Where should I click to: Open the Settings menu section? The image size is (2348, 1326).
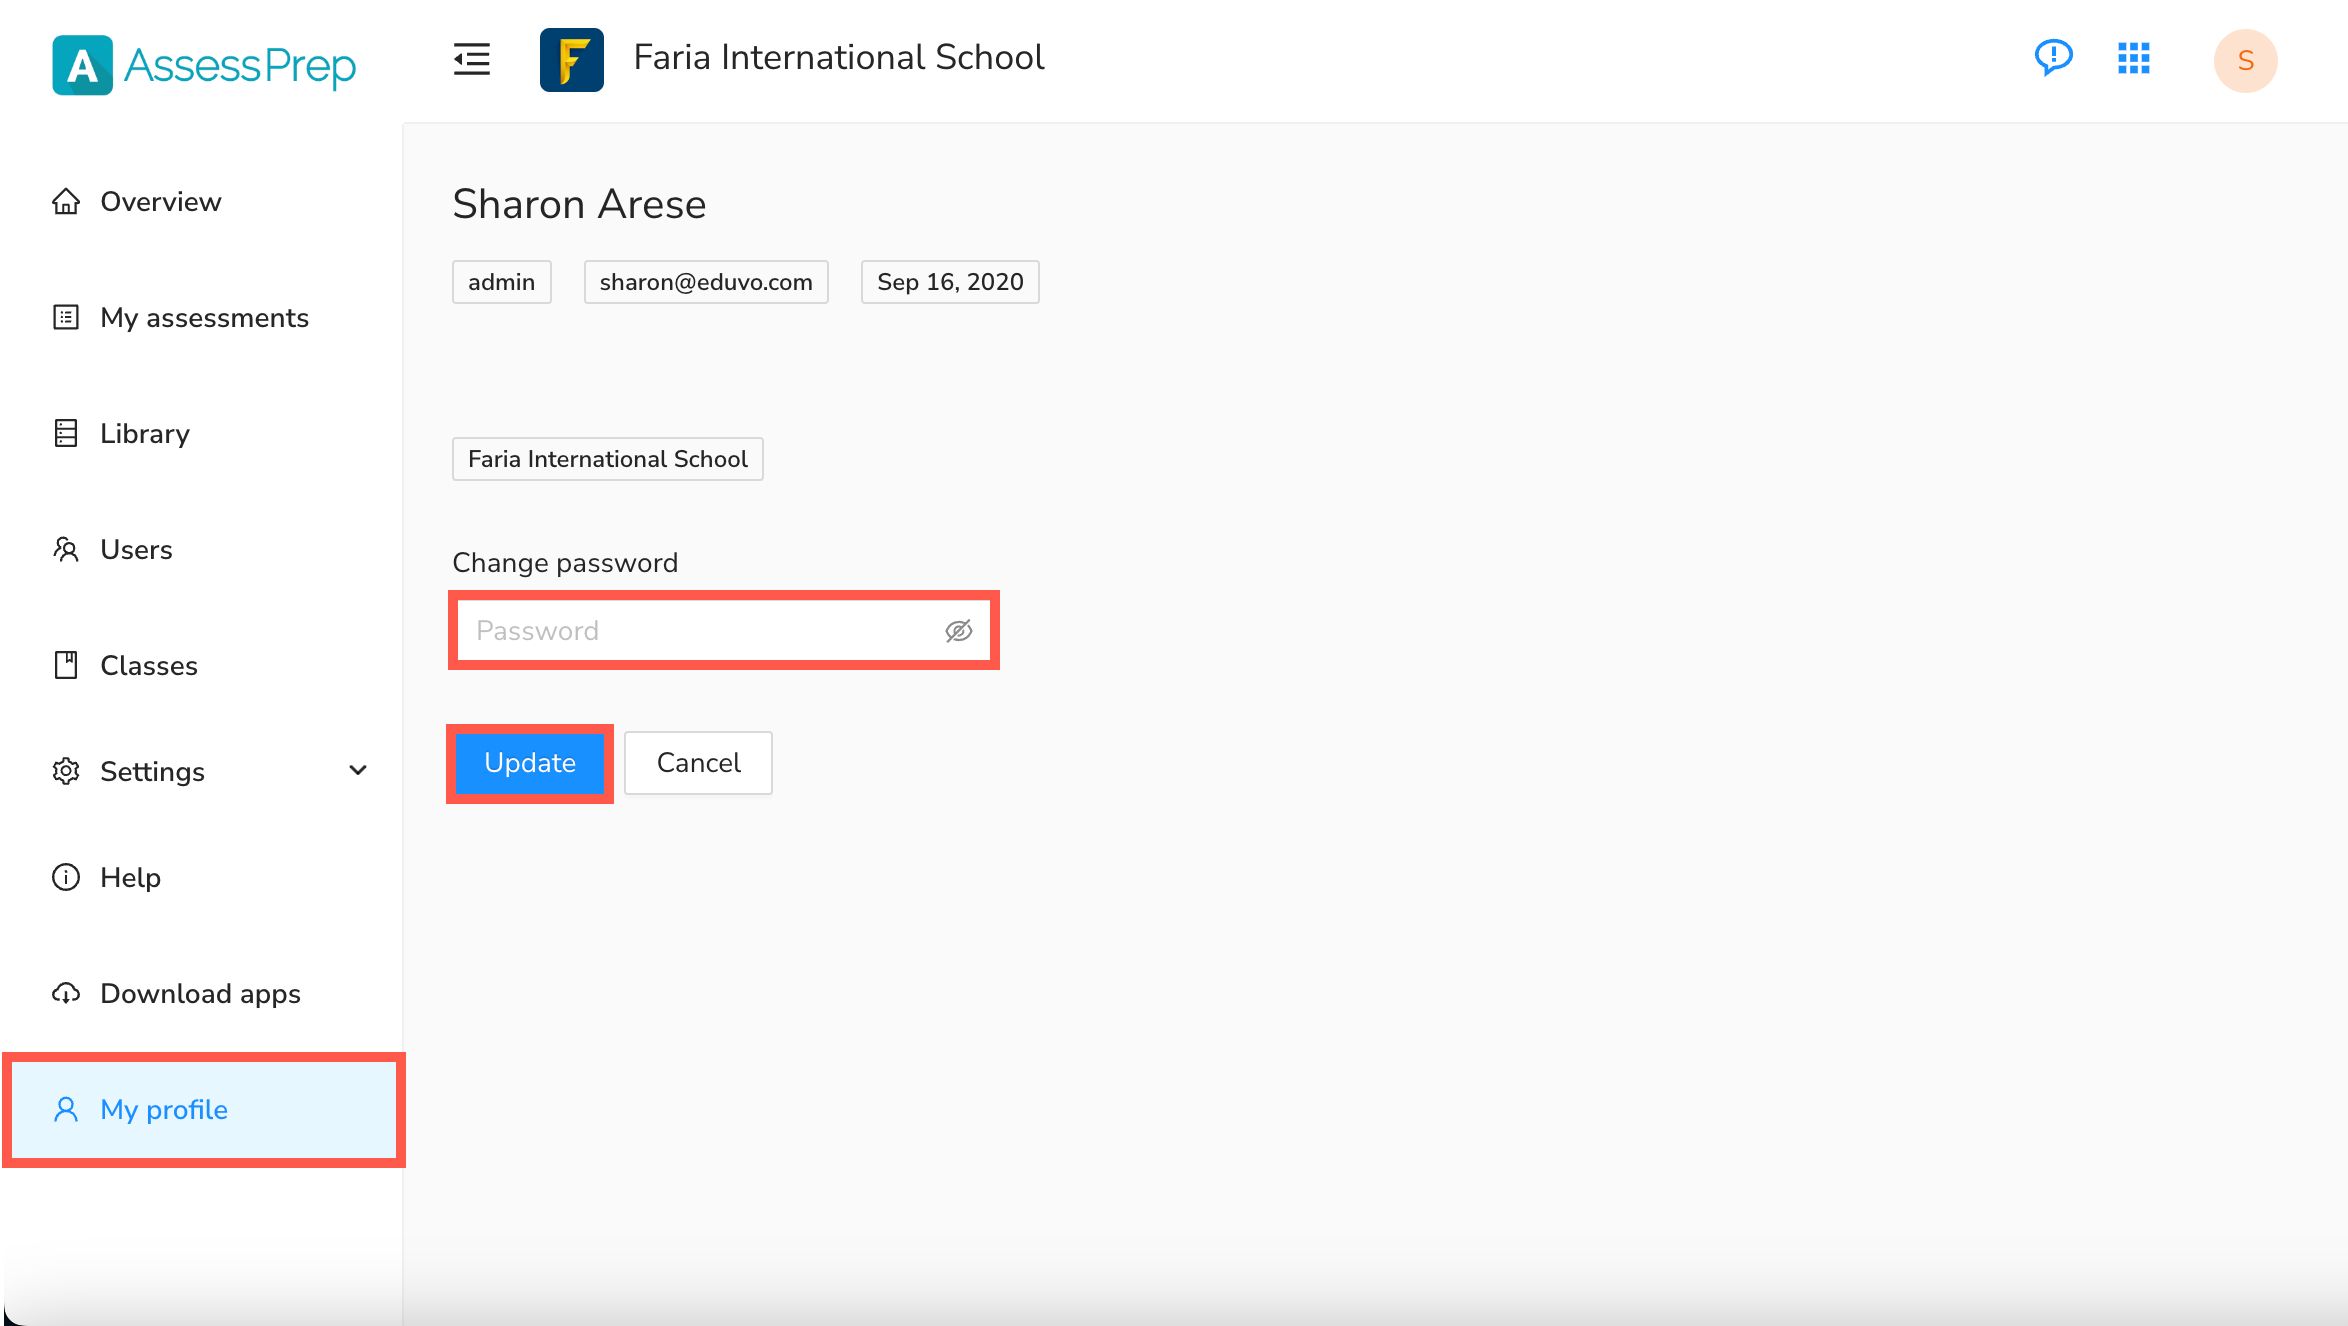click(152, 771)
